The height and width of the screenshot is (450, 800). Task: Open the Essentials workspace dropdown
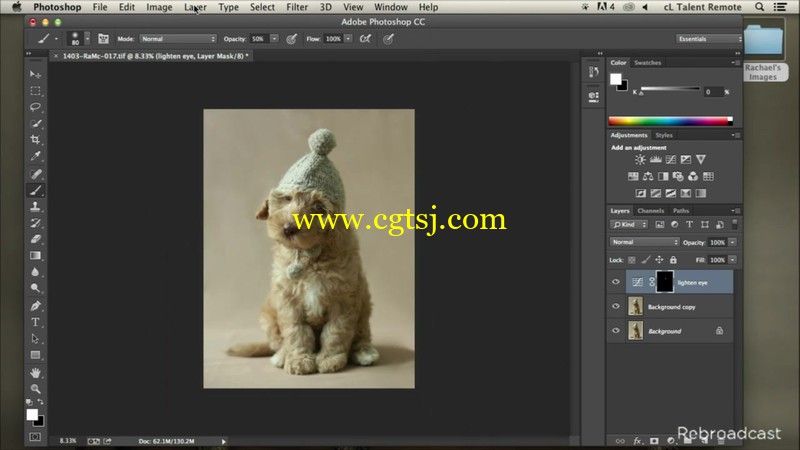click(x=709, y=39)
